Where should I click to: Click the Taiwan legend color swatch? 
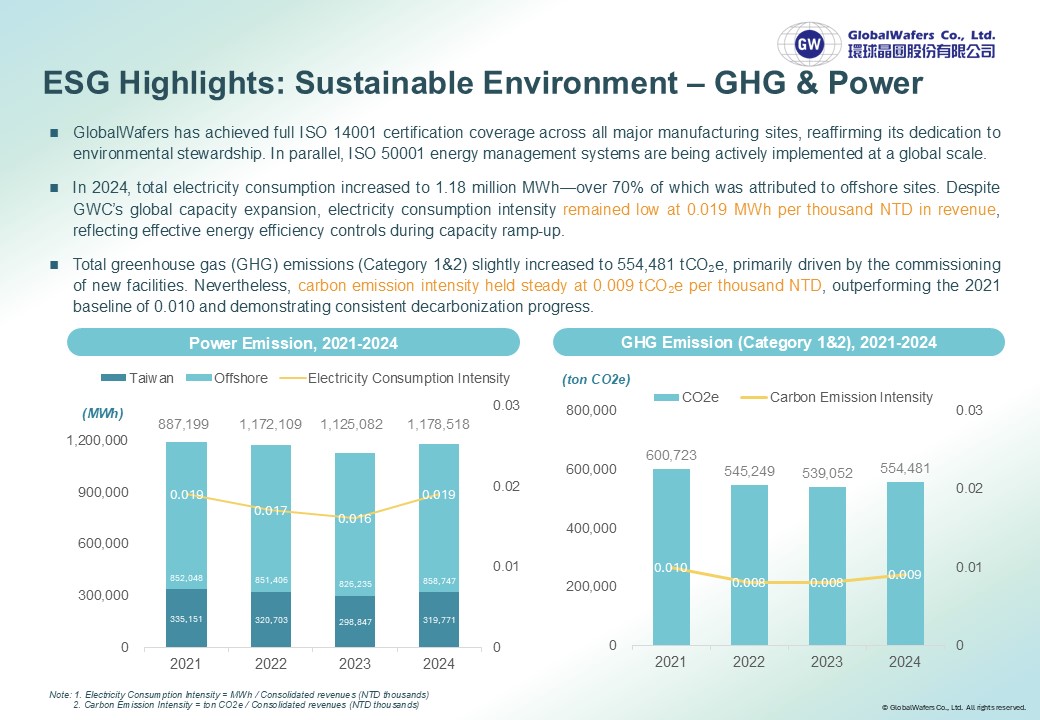click(x=113, y=378)
